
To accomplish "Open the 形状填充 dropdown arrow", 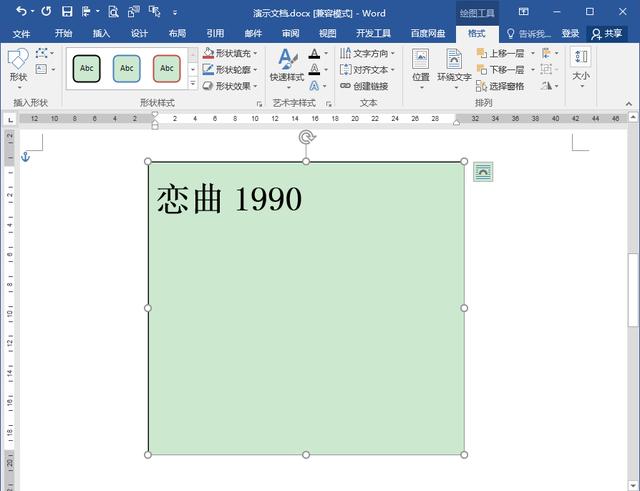I will point(255,53).
